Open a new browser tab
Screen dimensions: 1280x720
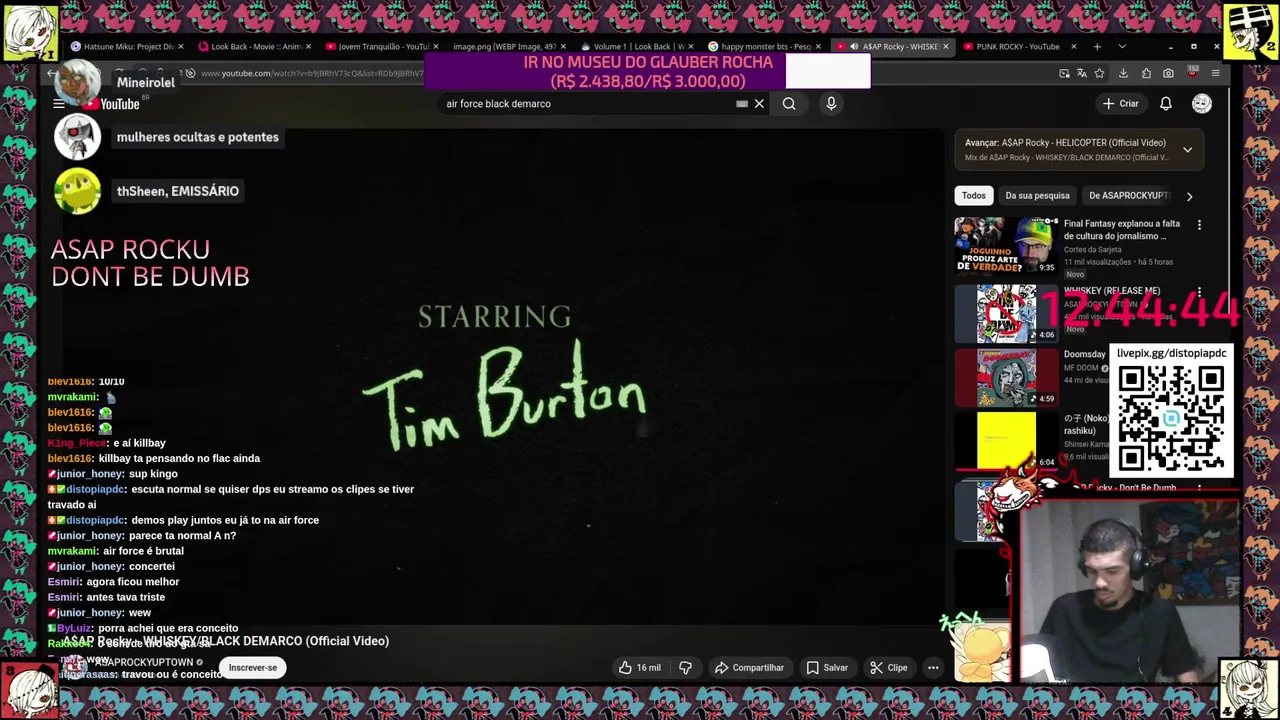[1097, 46]
